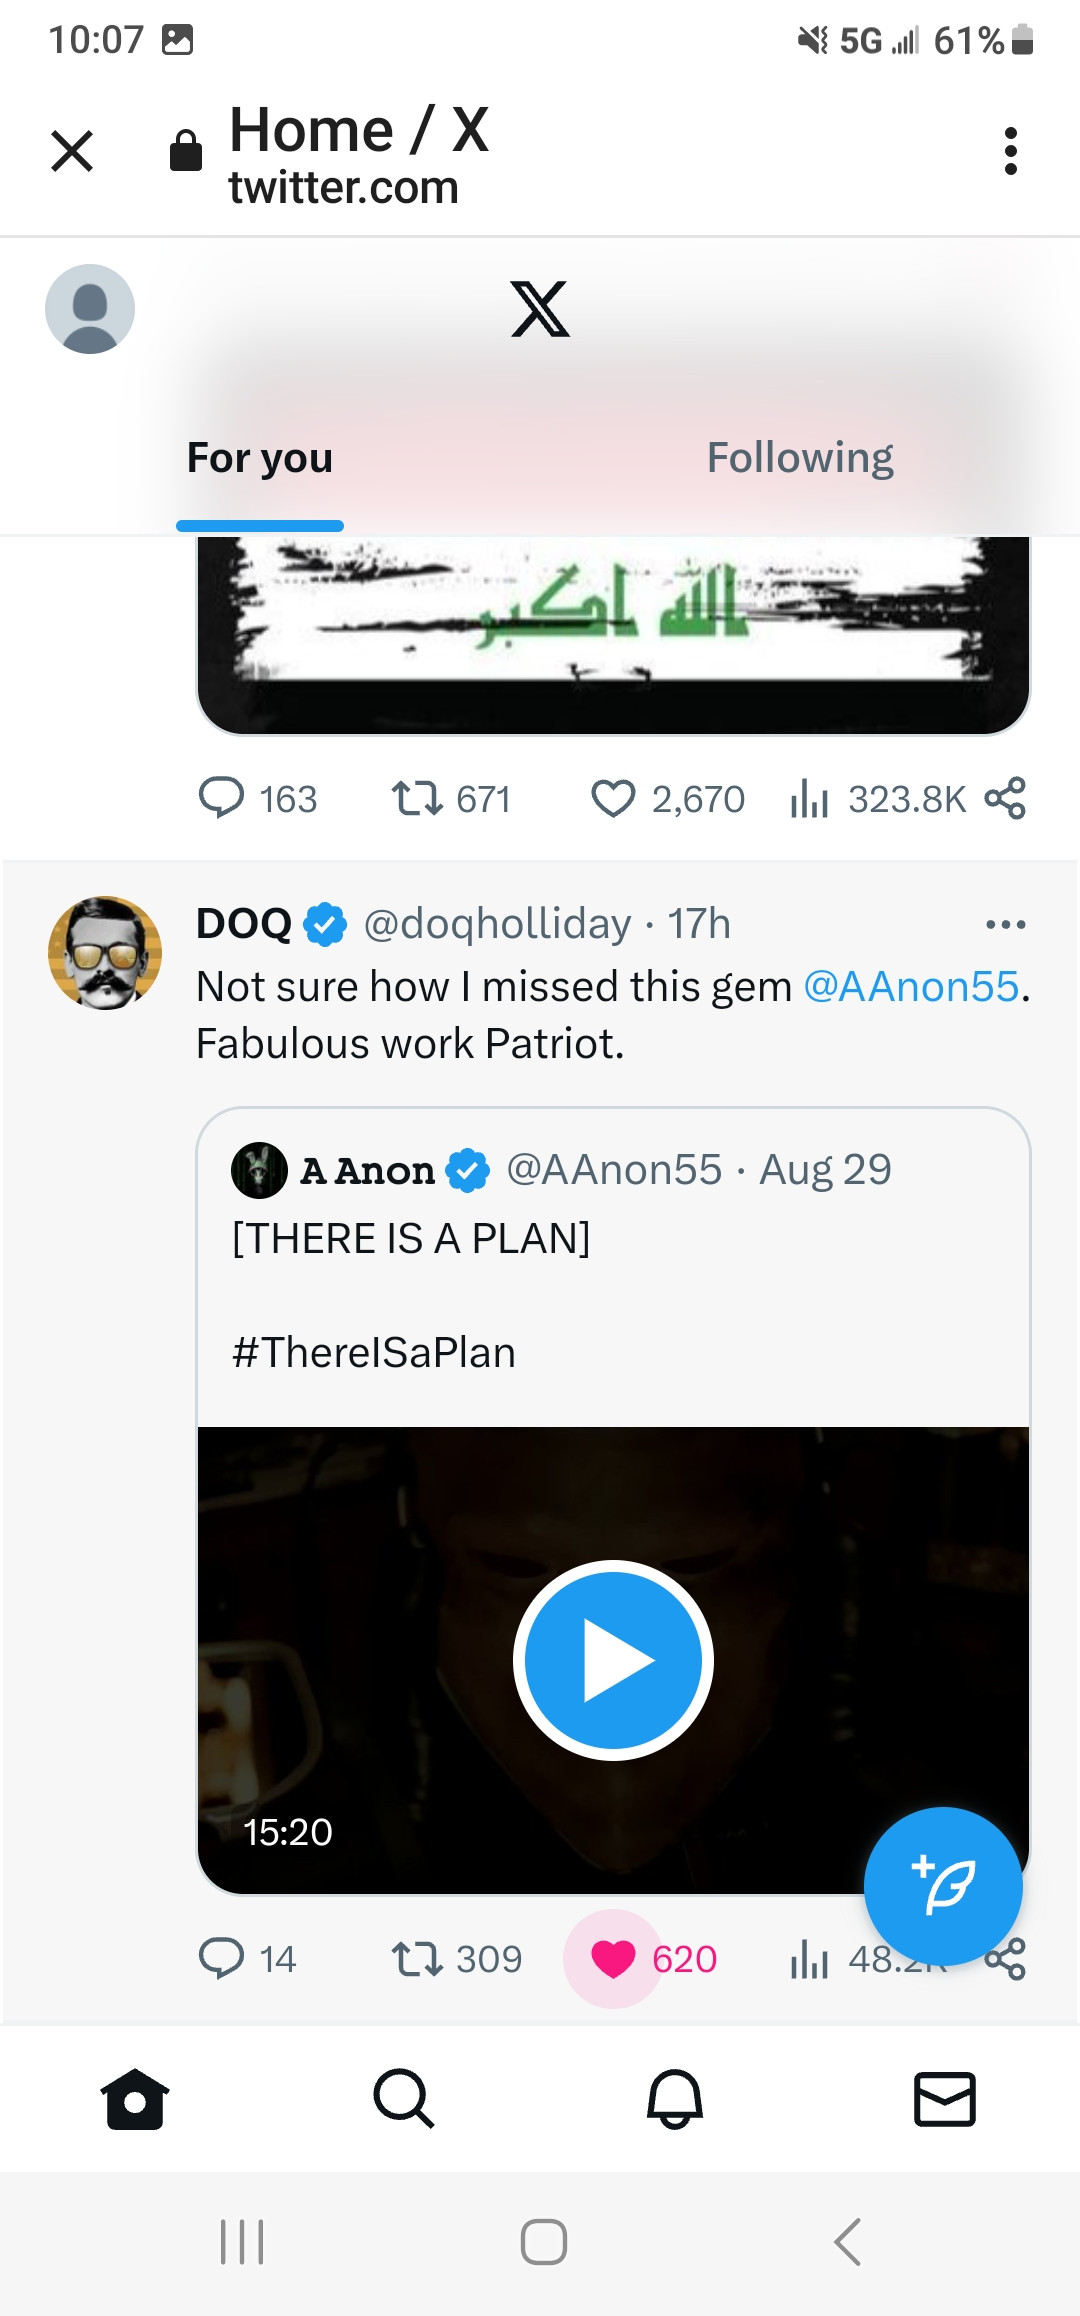1080x2316 pixels.
Task: Share the post with 323.8K views
Action: (x=1005, y=798)
